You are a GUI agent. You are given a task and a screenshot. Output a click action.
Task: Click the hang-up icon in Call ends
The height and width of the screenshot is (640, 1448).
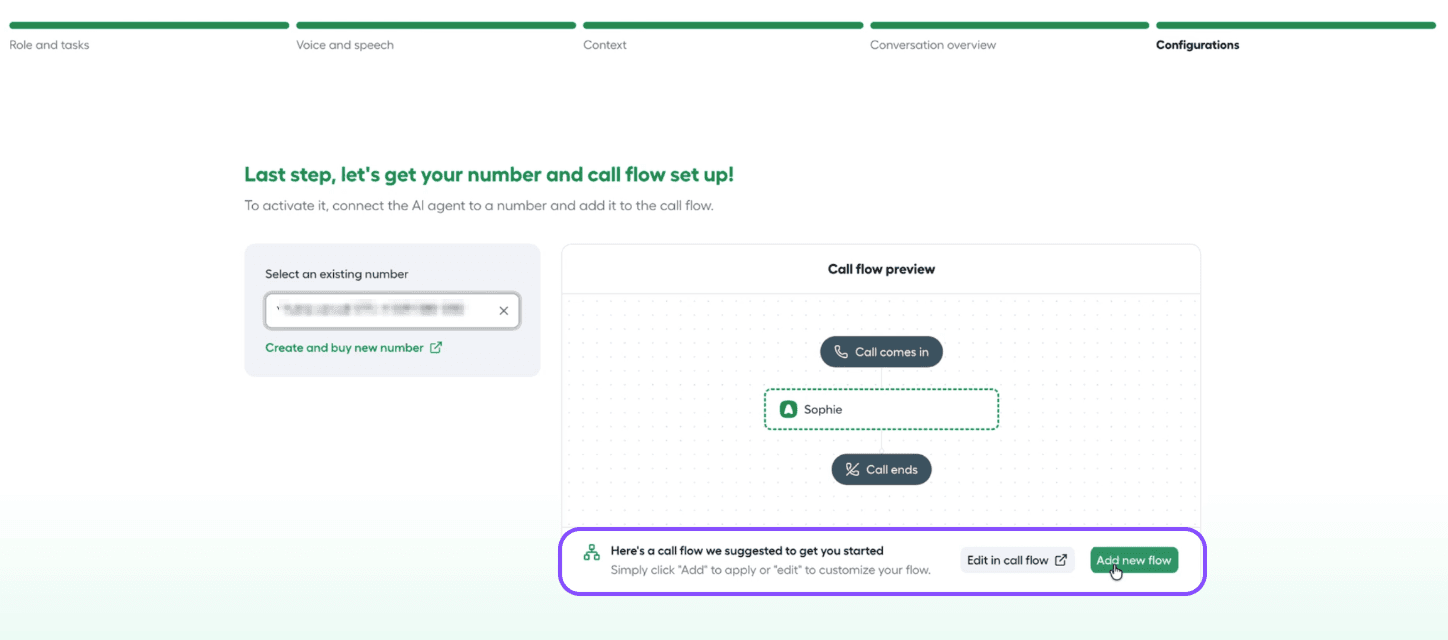pyautogui.click(x=852, y=469)
